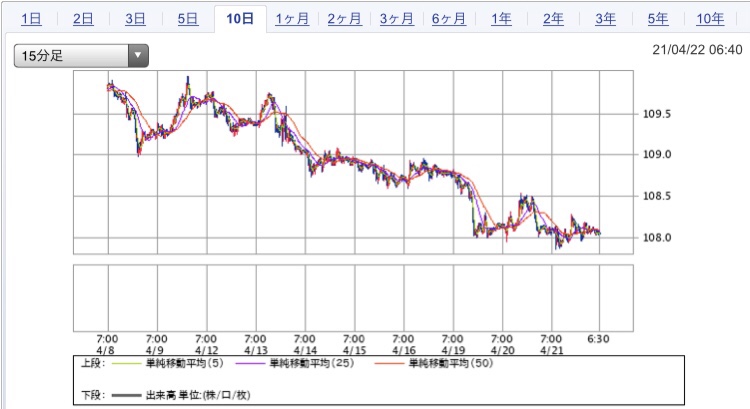
Task: Switch to the 10年 range tab
Action: pyautogui.click(x=710, y=19)
